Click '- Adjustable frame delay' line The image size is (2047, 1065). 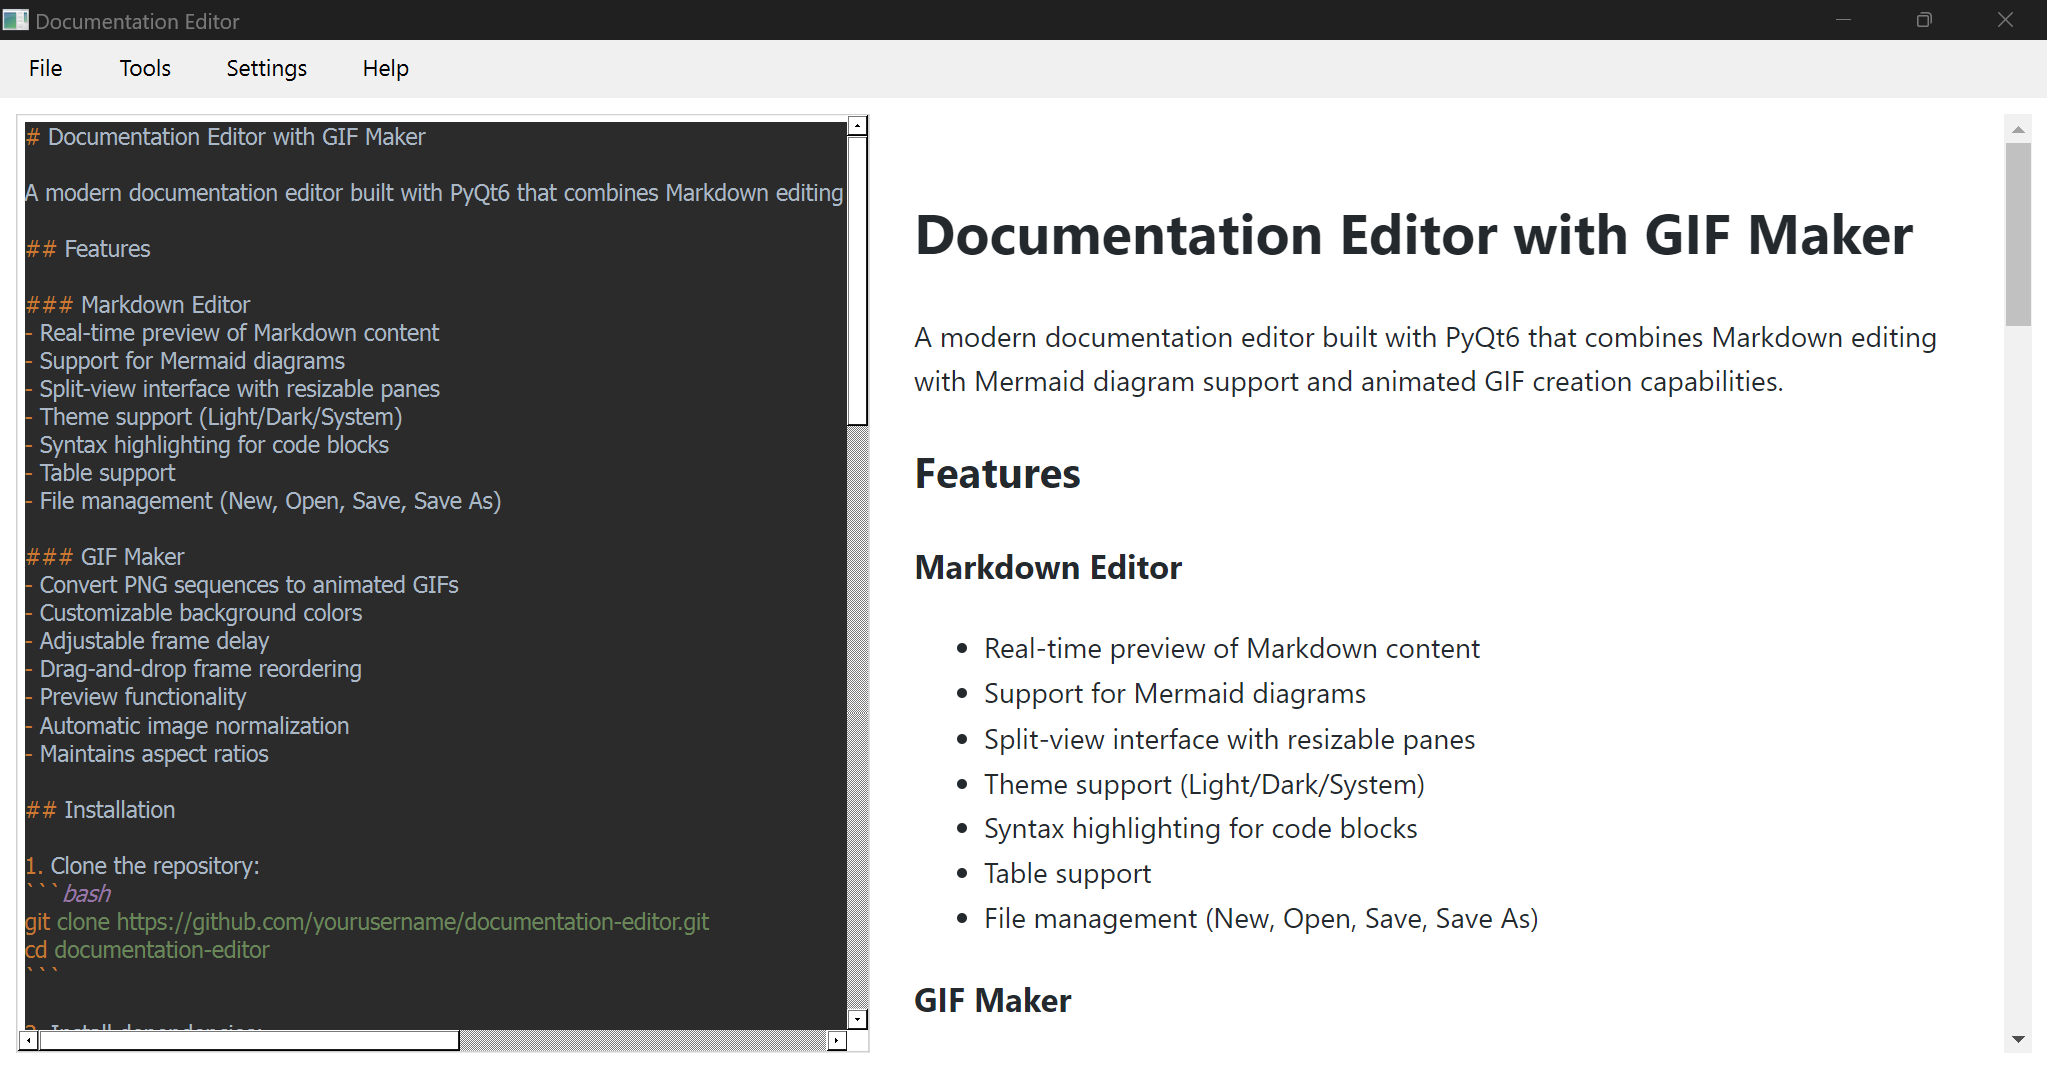tap(147, 641)
